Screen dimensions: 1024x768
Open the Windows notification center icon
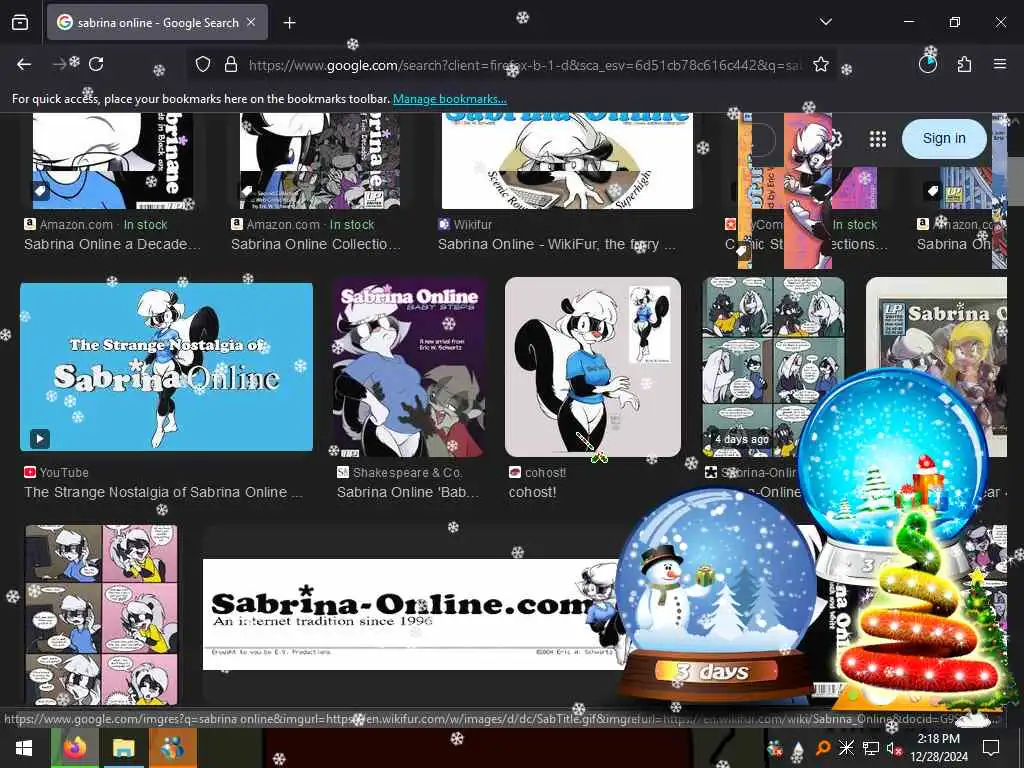(x=991, y=748)
